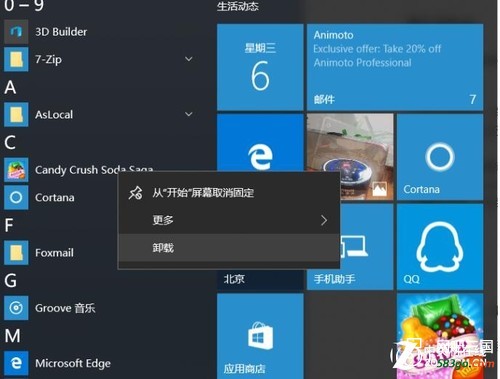Screen dimensions: 500x379
Task: Click the Microsoft Edge text label
Action: tap(73, 363)
